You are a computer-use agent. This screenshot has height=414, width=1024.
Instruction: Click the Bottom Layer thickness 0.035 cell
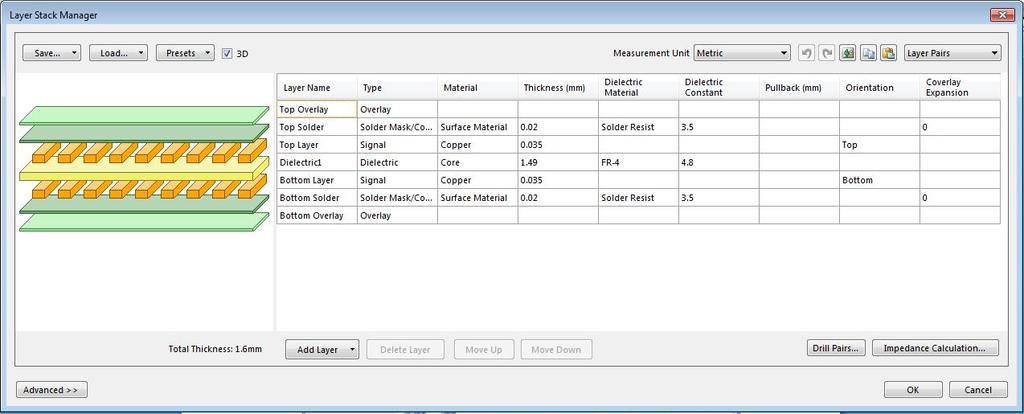558,180
